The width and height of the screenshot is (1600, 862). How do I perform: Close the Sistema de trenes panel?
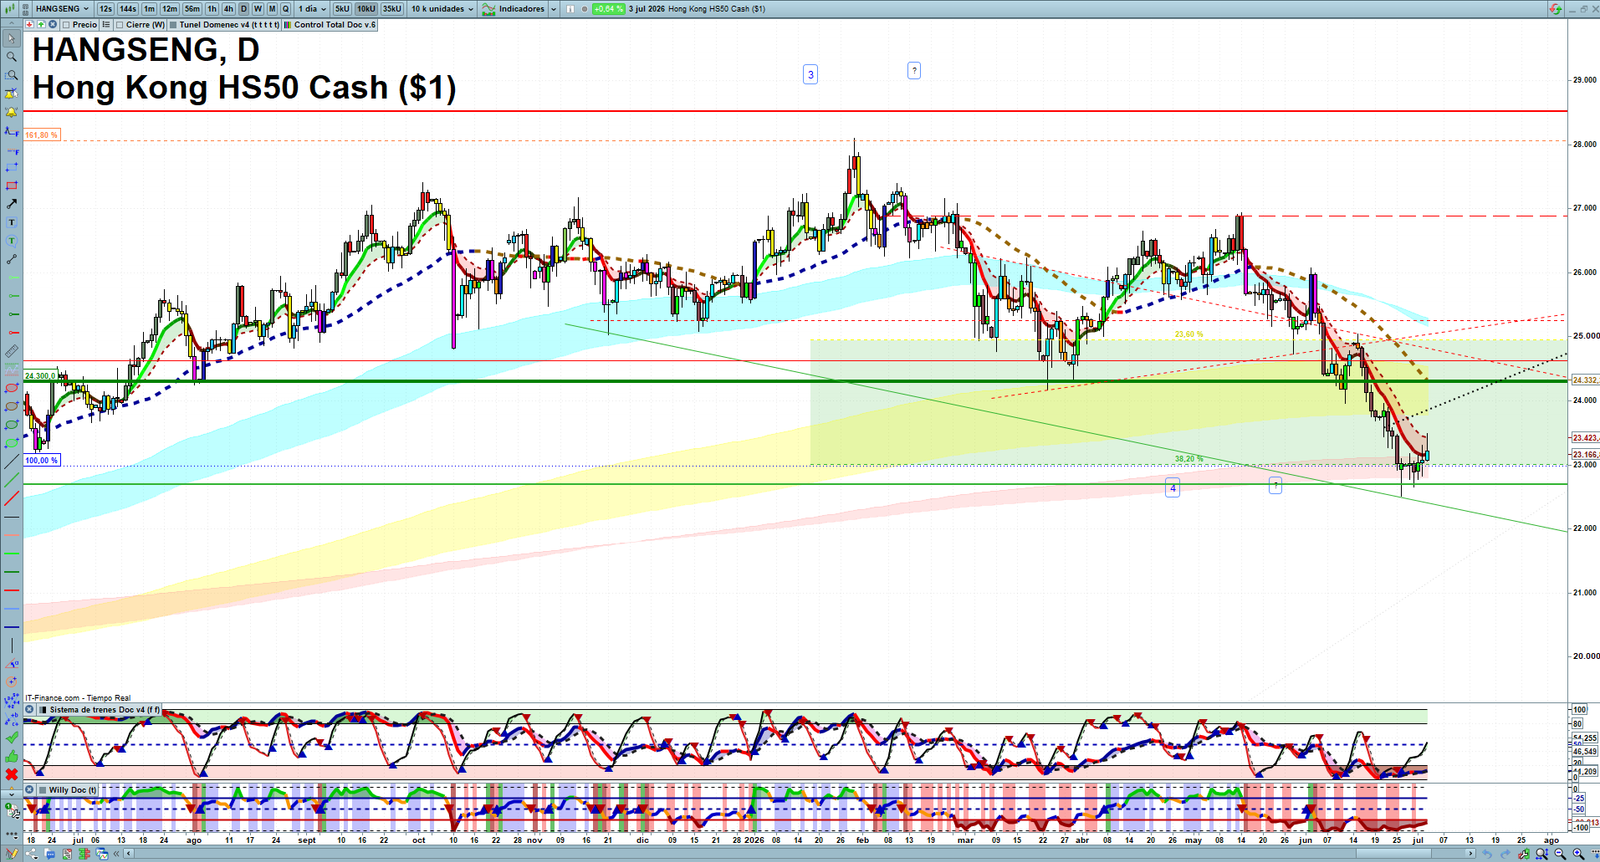coord(30,710)
